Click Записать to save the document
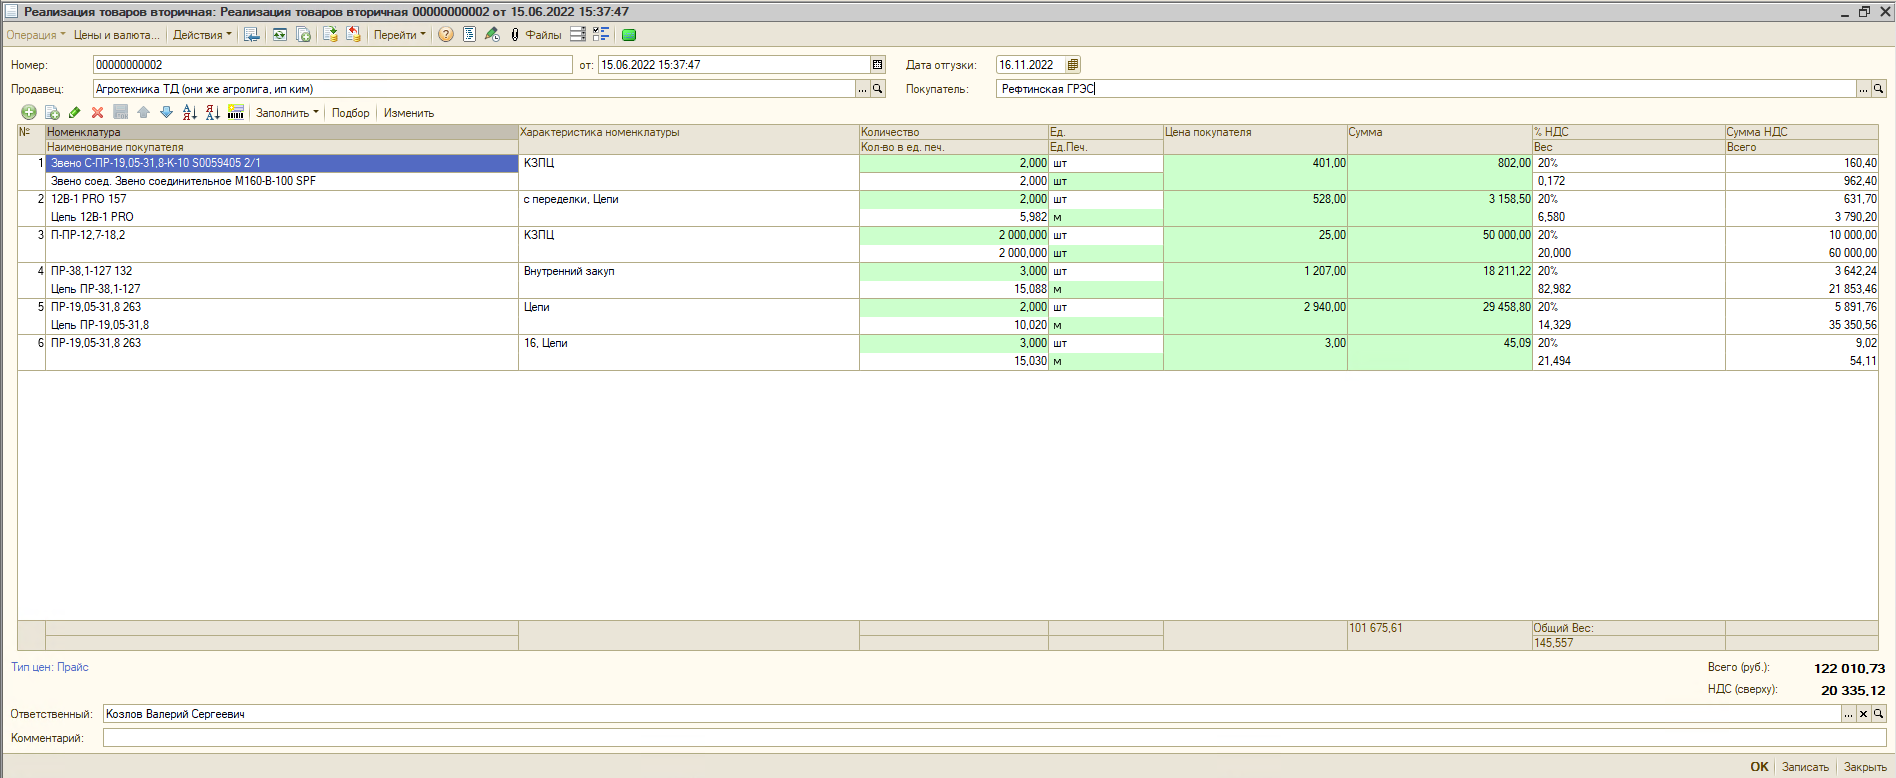 click(x=1805, y=767)
